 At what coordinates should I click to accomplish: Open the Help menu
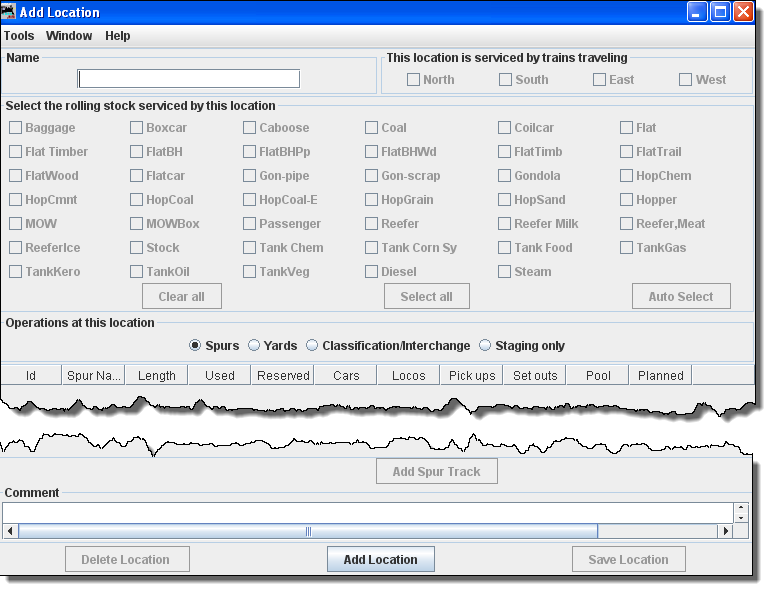pos(118,36)
